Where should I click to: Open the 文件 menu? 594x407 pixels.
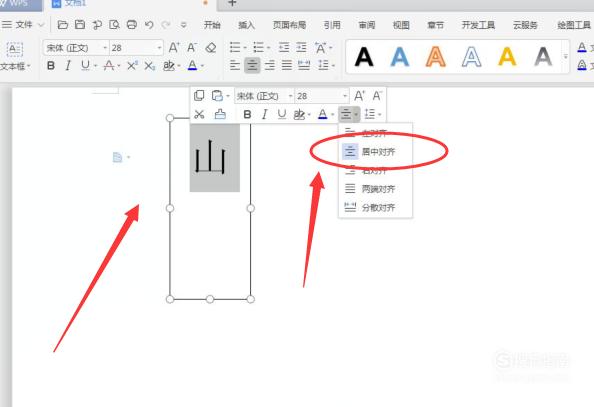23,25
